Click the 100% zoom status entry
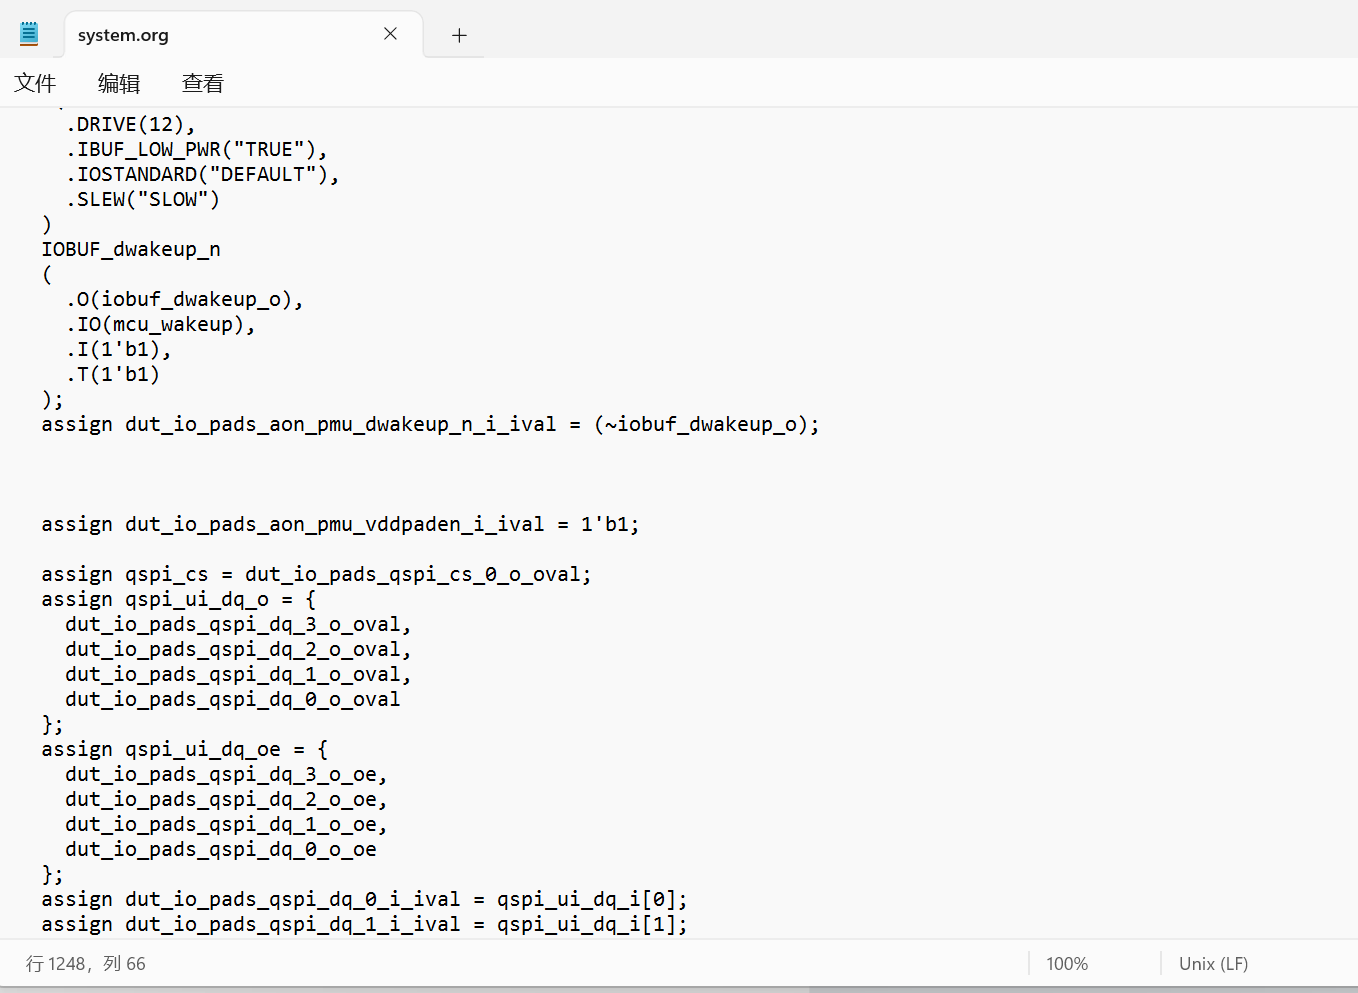This screenshot has width=1358, height=993. [x=1067, y=964]
